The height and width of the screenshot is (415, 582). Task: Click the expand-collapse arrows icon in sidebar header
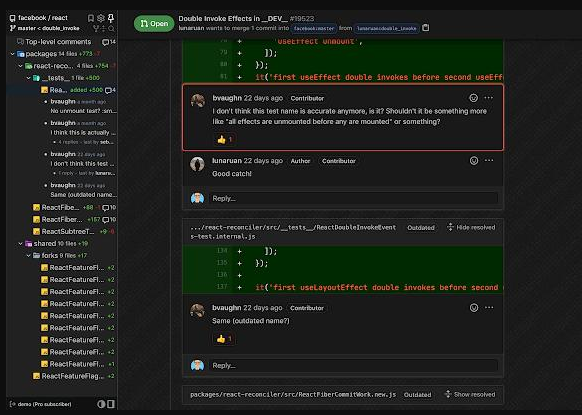pyautogui.click(x=104, y=28)
